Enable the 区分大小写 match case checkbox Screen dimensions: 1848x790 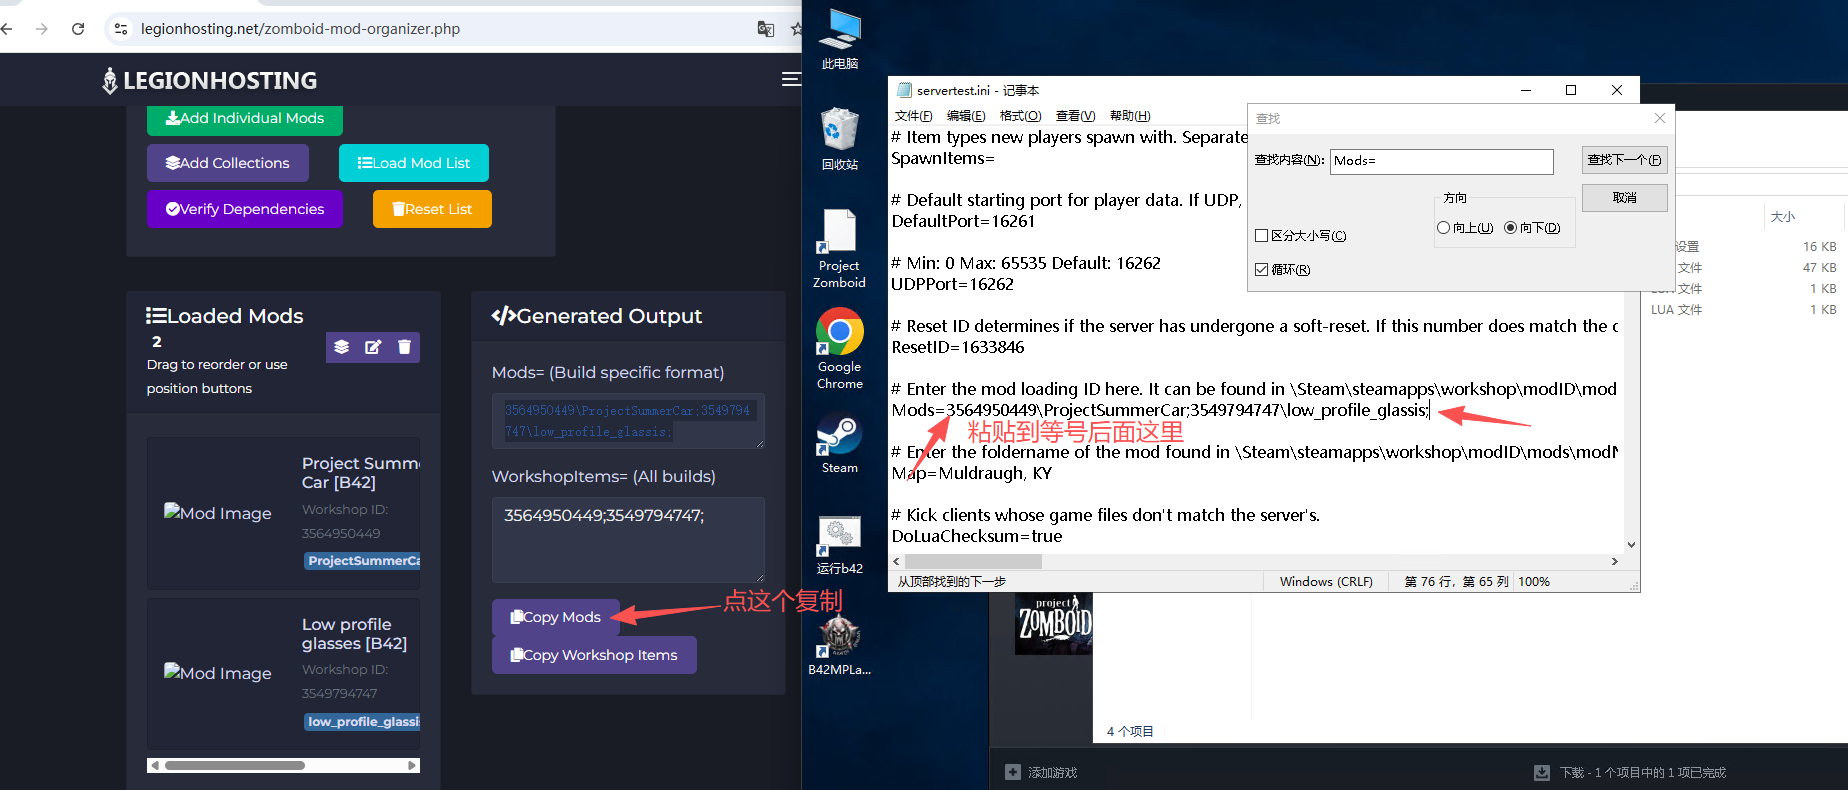[1262, 236]
